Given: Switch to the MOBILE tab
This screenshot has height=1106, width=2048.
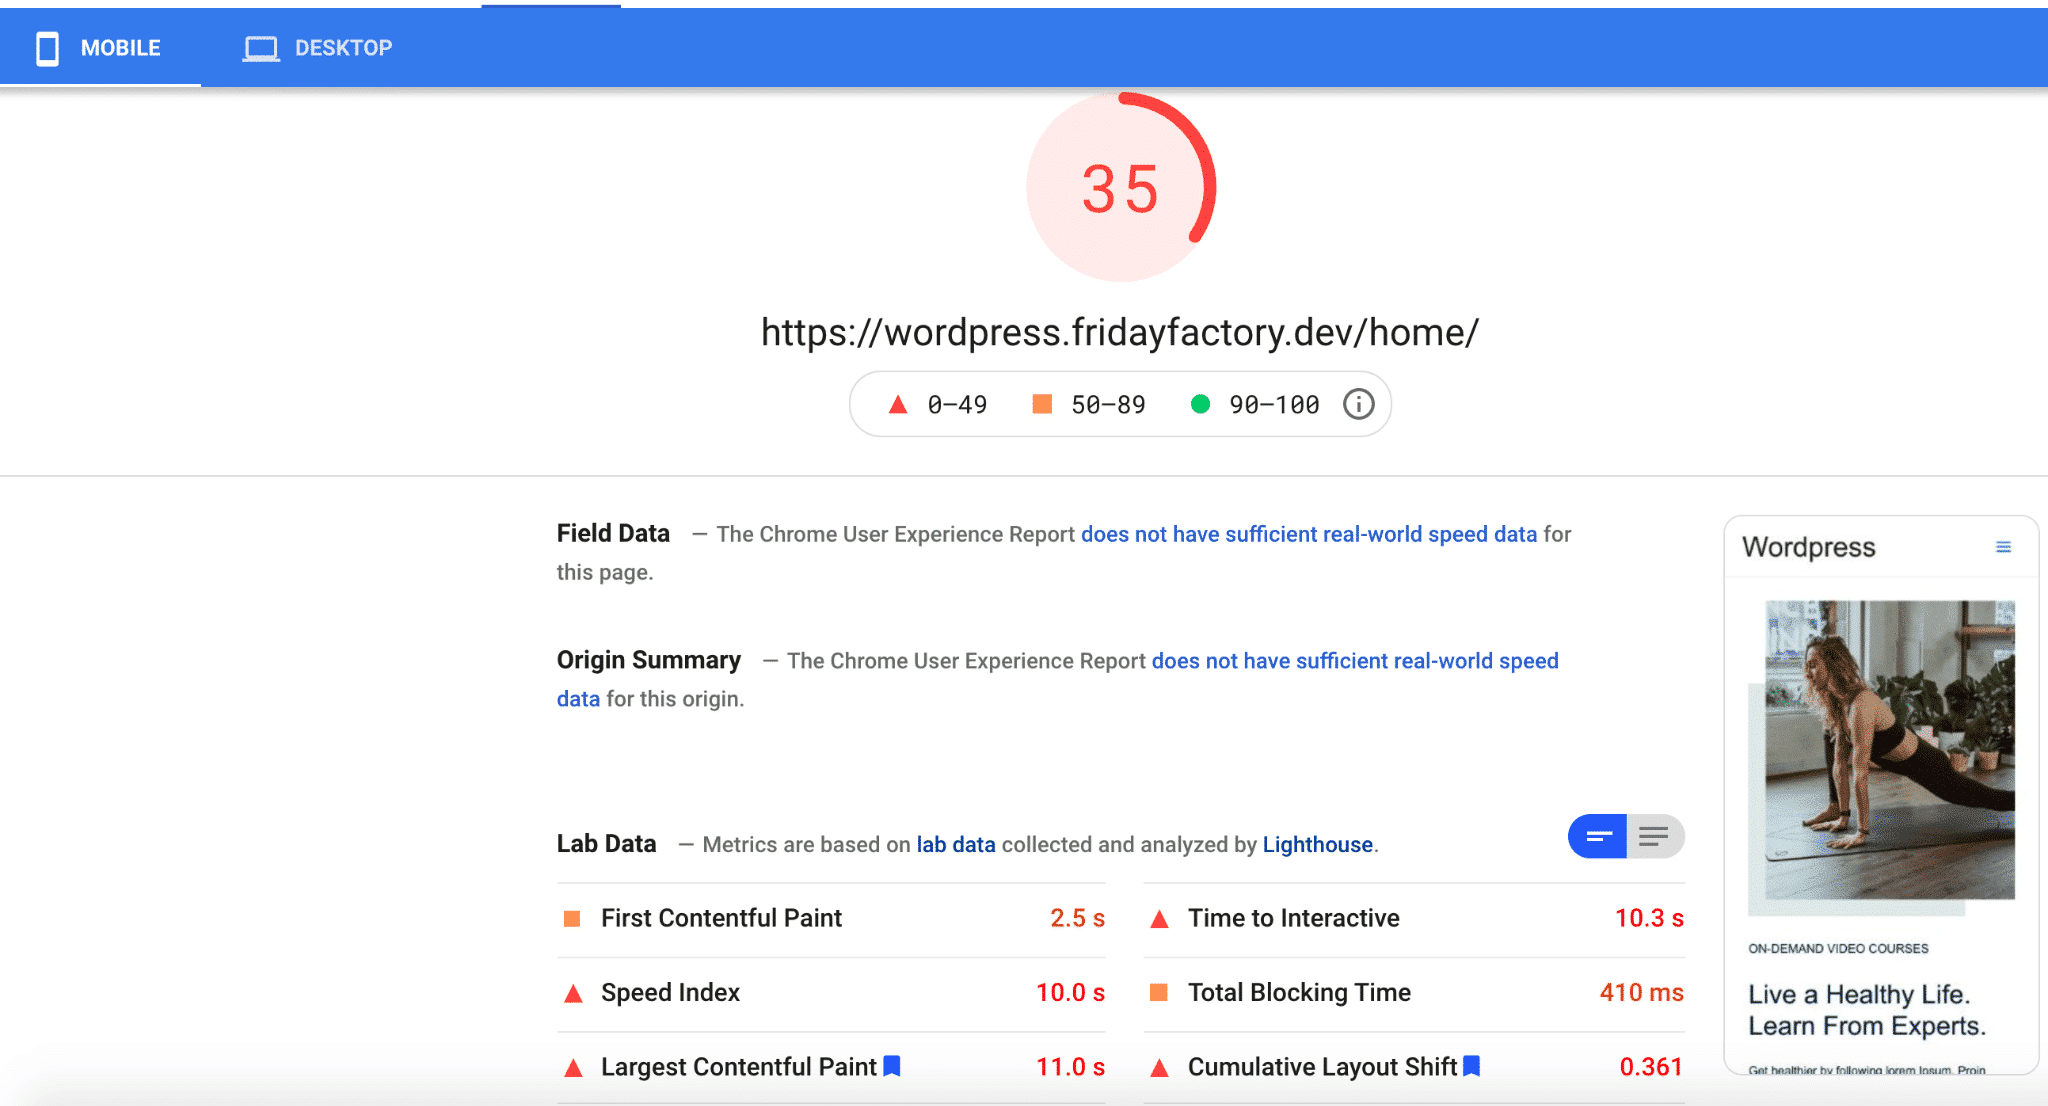Looking at the screenshot, I should pos(100,48).
